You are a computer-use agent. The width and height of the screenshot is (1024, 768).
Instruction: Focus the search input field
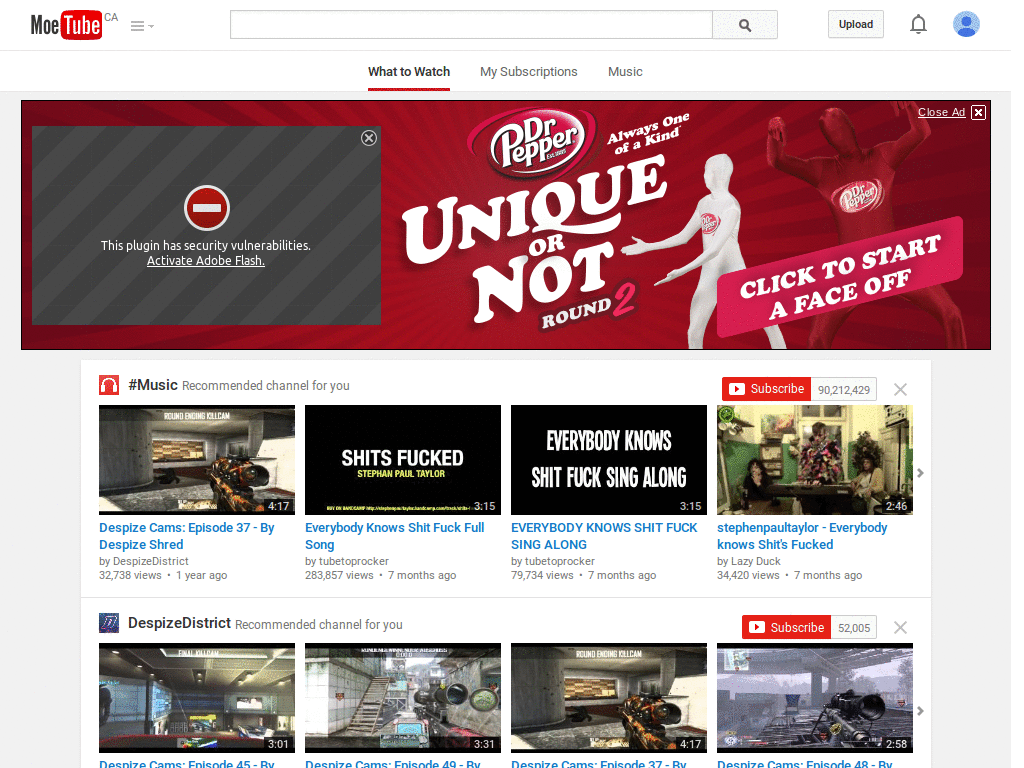[471, 25]
